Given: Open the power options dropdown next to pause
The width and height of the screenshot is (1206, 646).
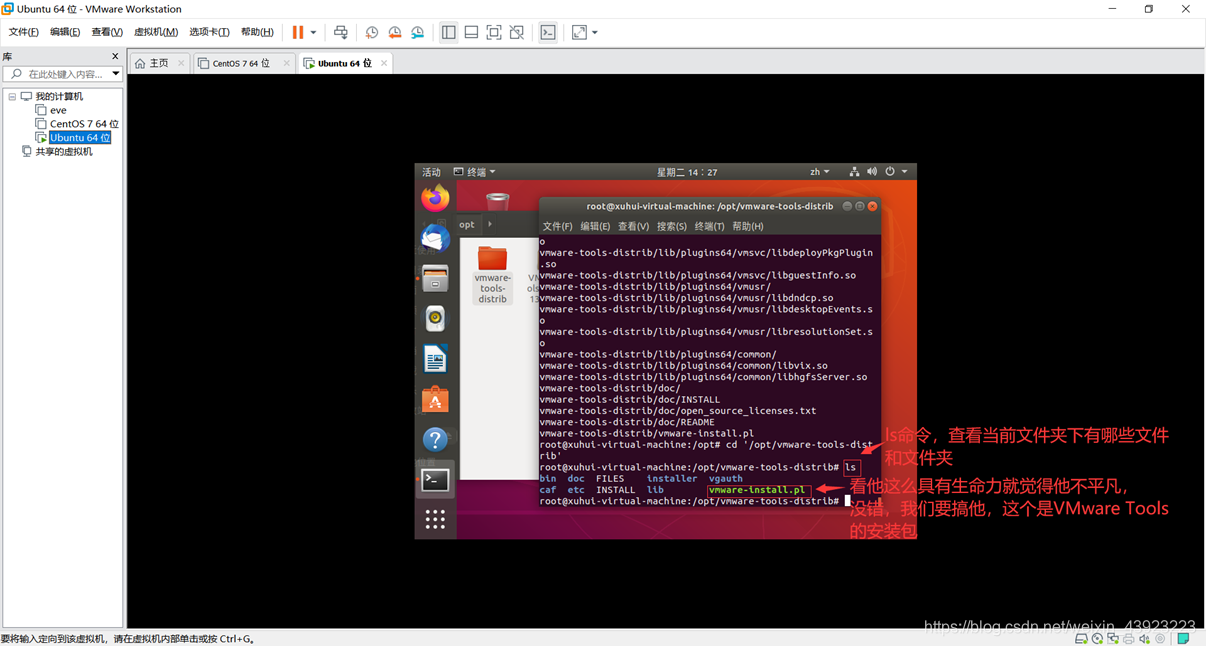Looking at the screenshot, I should 313,32.
